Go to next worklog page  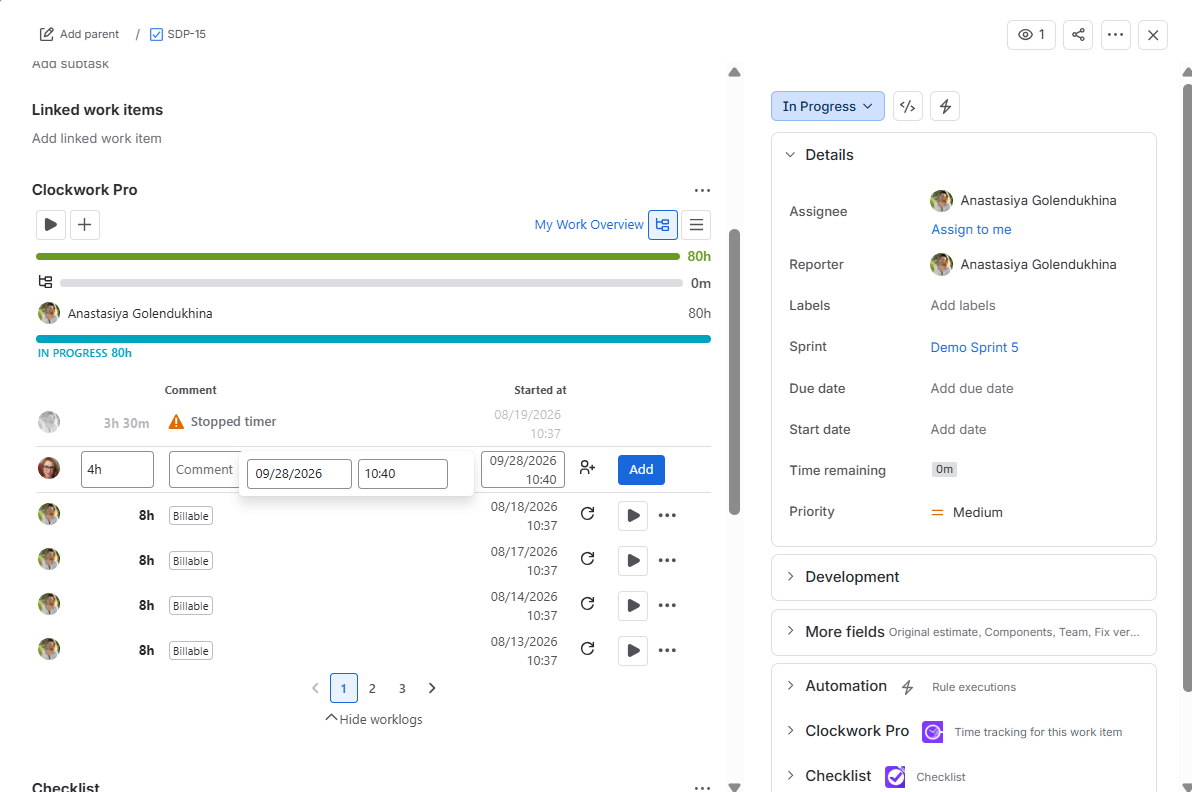point(432,689)
